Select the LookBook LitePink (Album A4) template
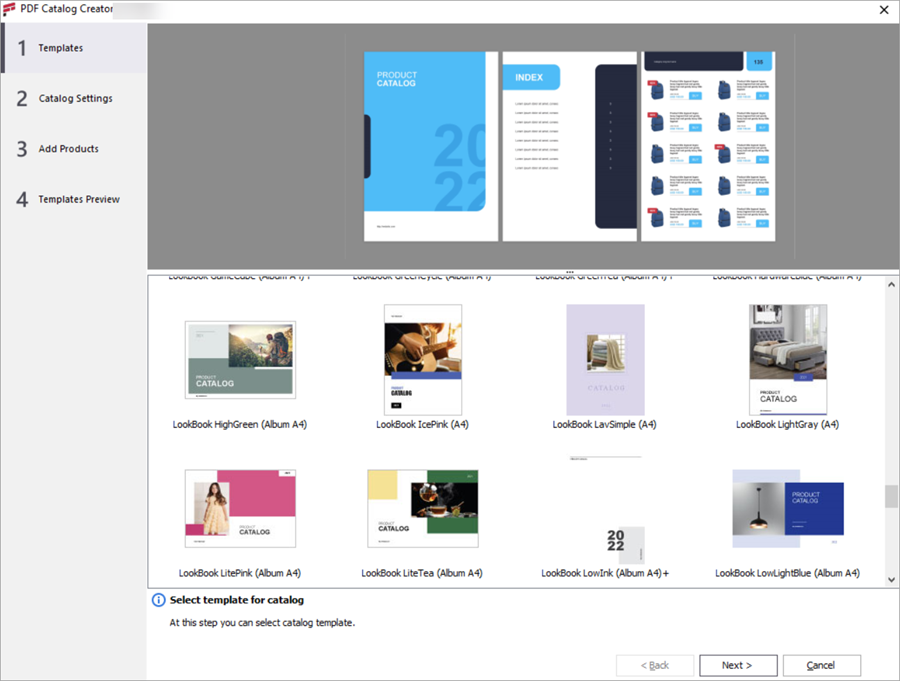The image size is (900, 681). coord(239,508)
